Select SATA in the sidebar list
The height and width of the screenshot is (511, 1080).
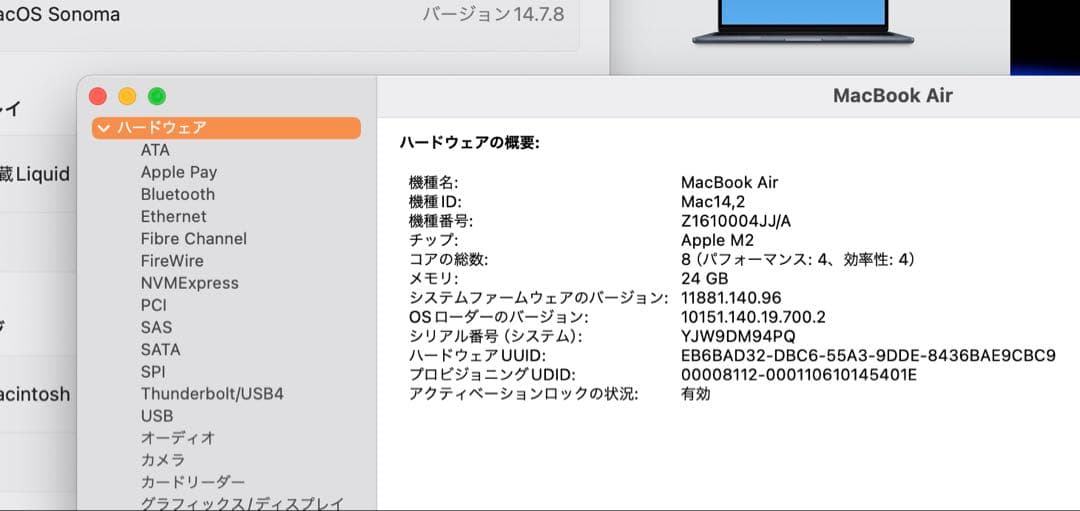[x=160, y=349]
